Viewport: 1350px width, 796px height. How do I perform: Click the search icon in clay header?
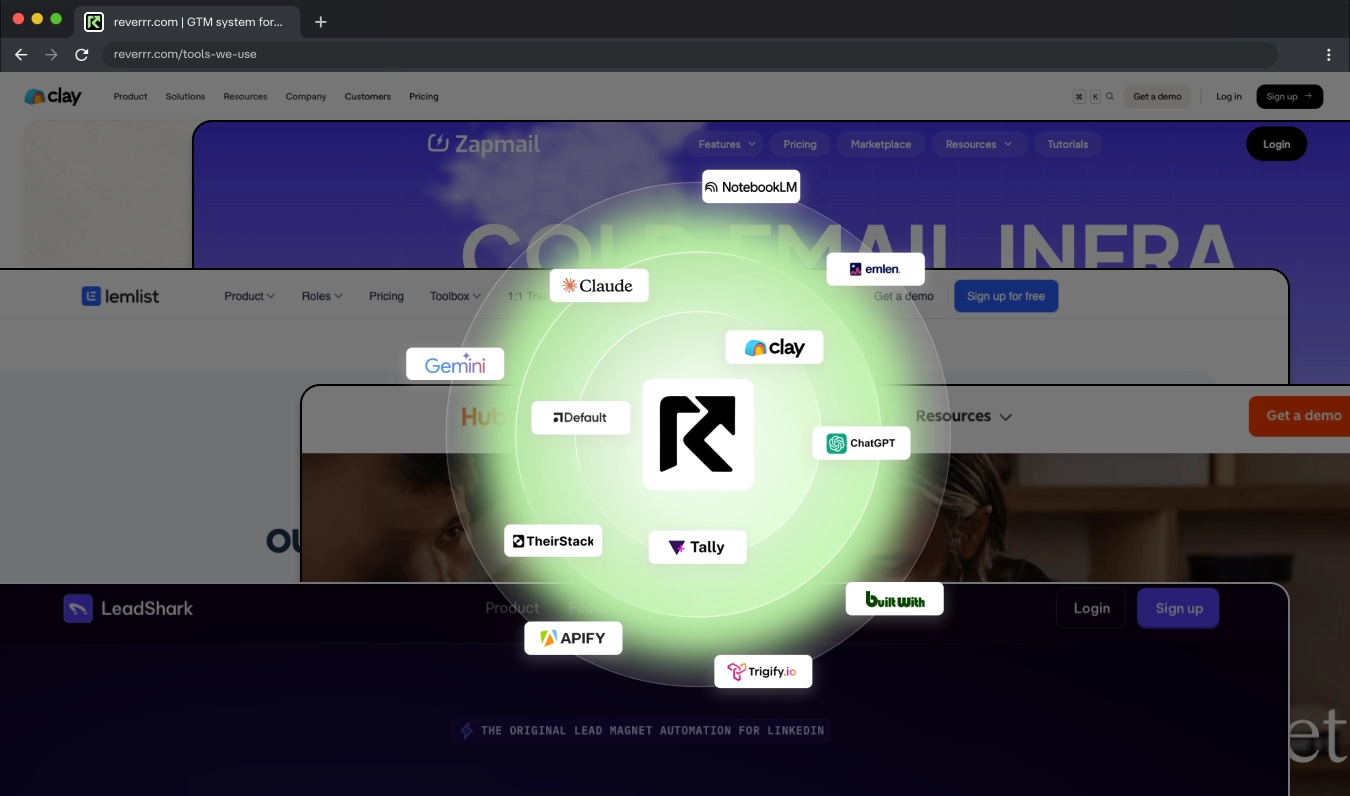[x=1110, y=97]
